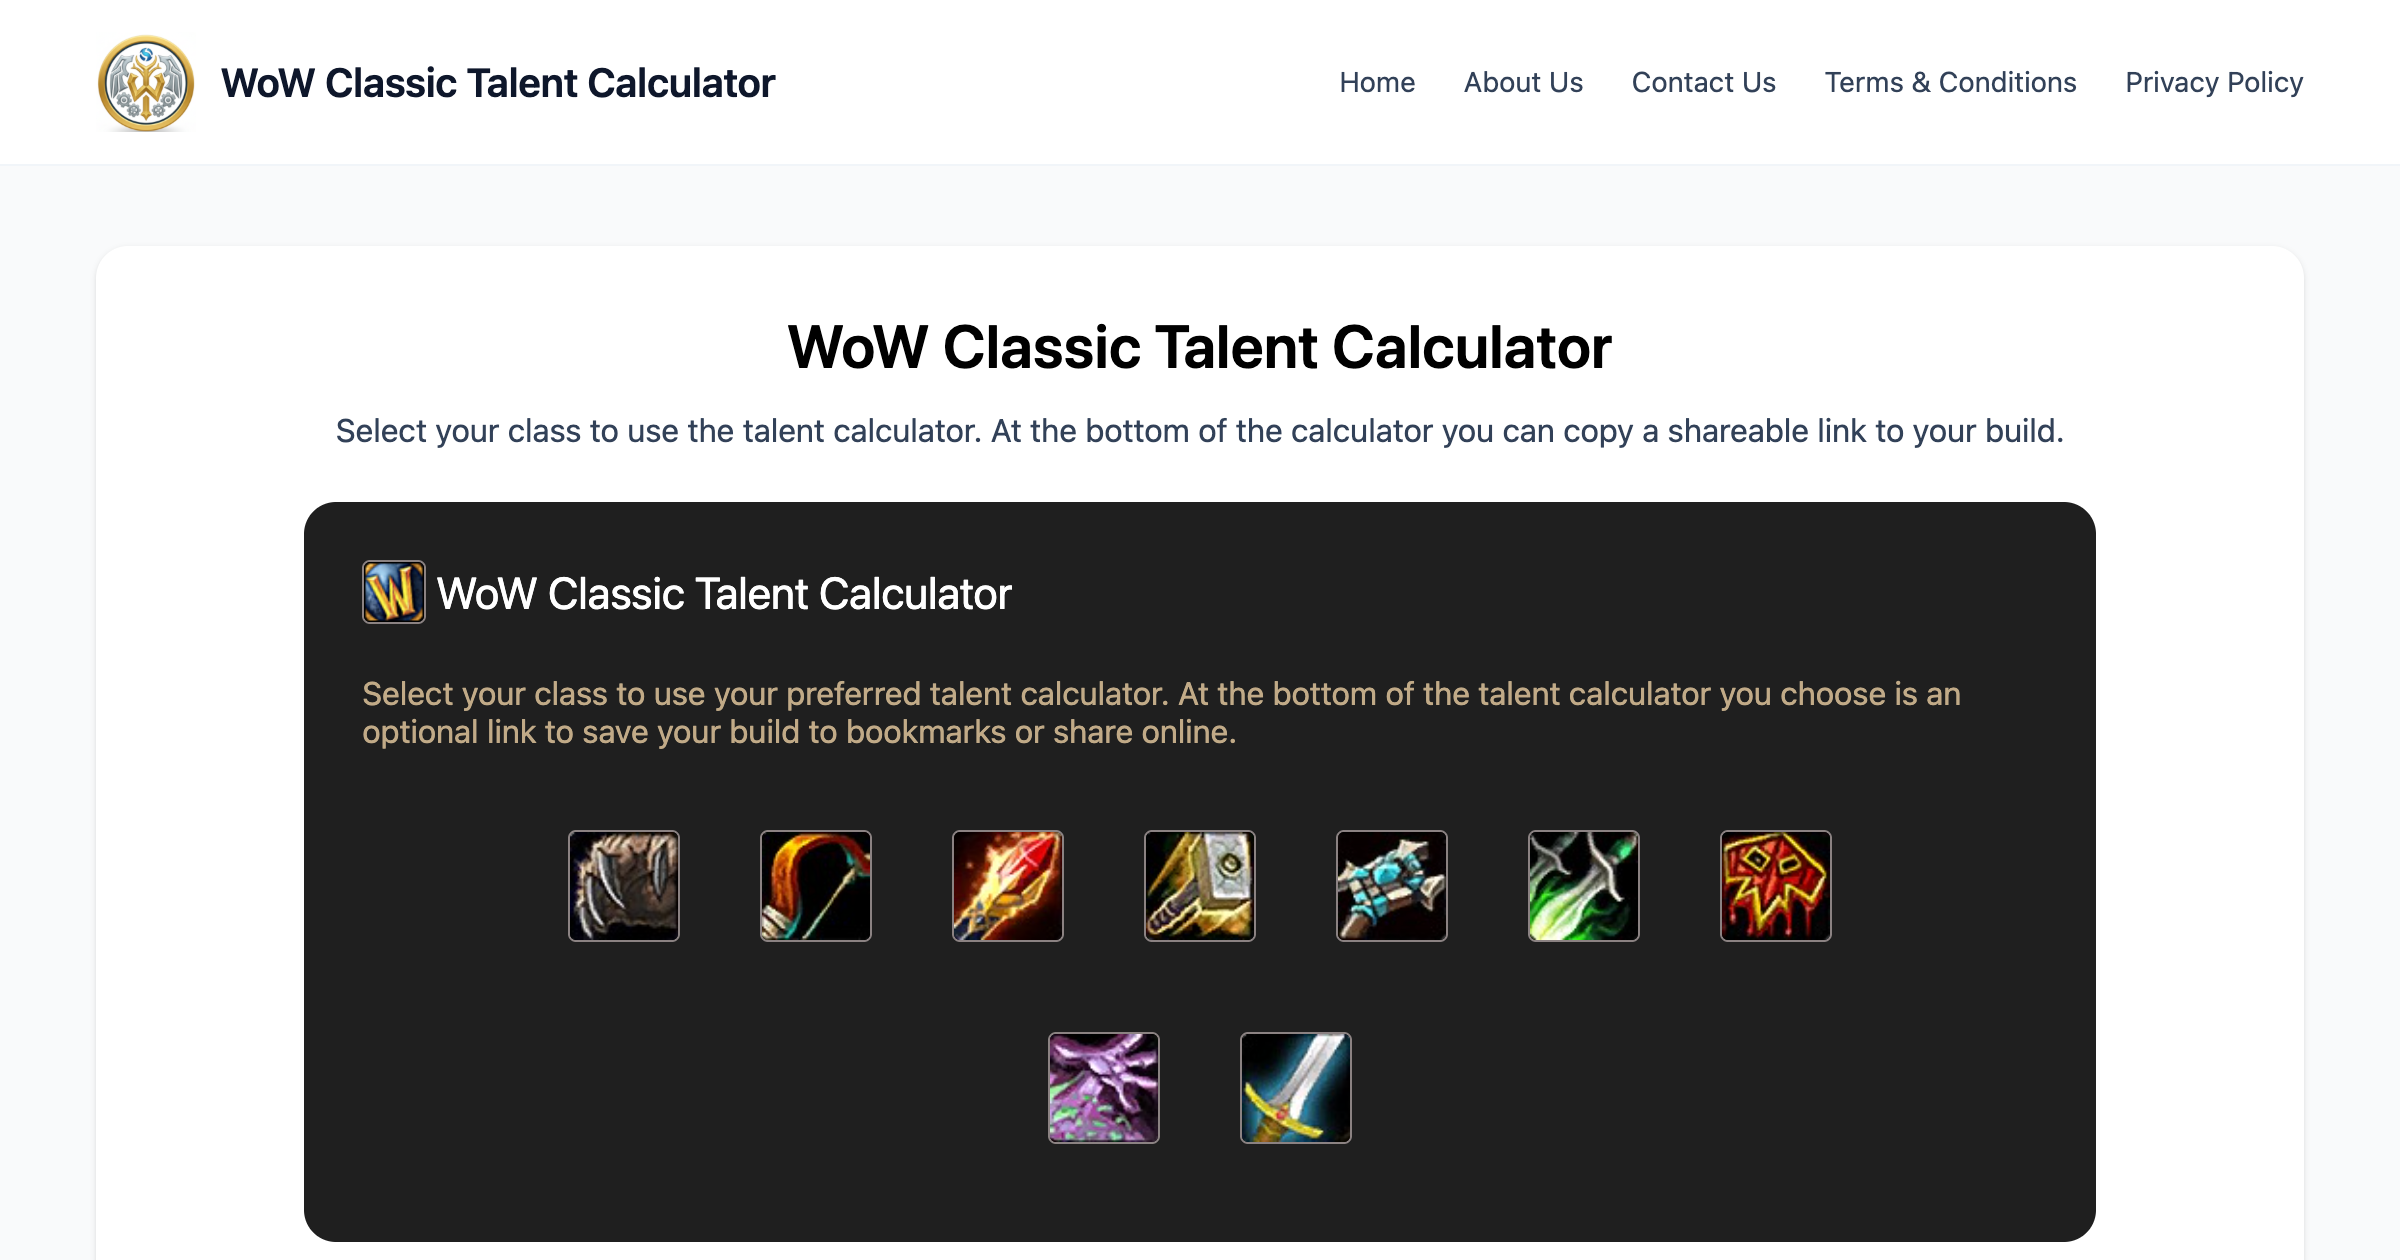Choose the flaming sword Mage icon

1007,886
